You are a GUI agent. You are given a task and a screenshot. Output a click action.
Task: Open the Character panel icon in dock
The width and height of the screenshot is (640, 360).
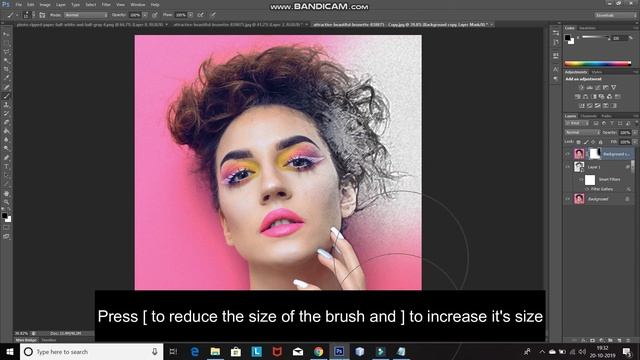point(556,69)
